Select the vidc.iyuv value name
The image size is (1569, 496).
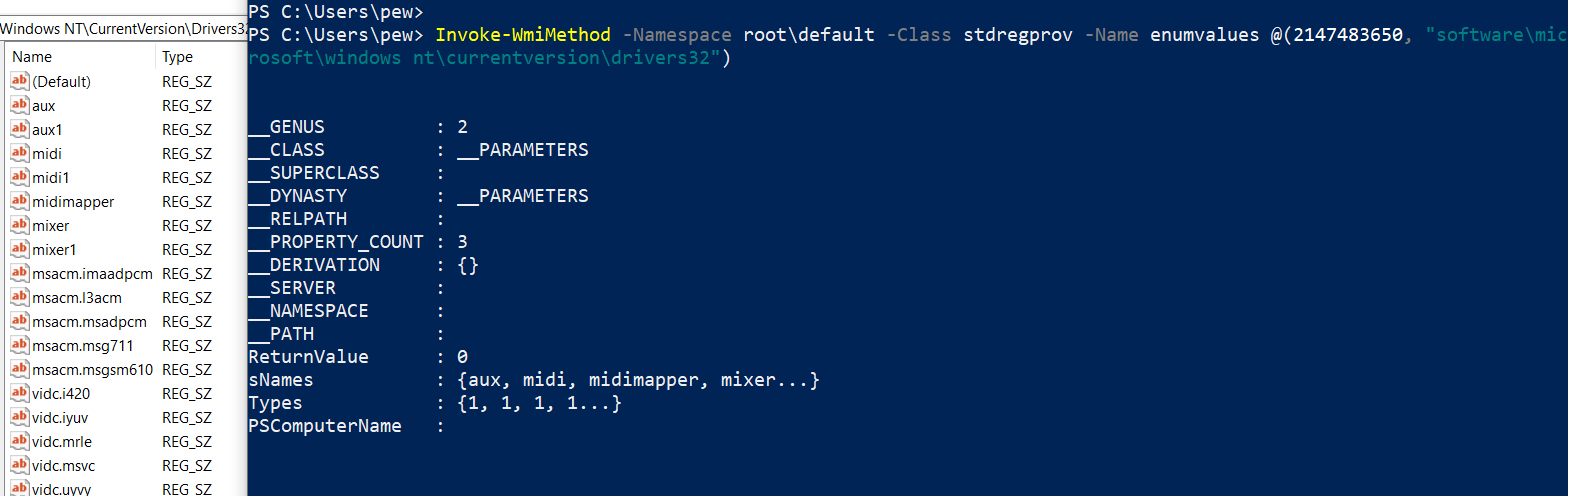[60, 418]
